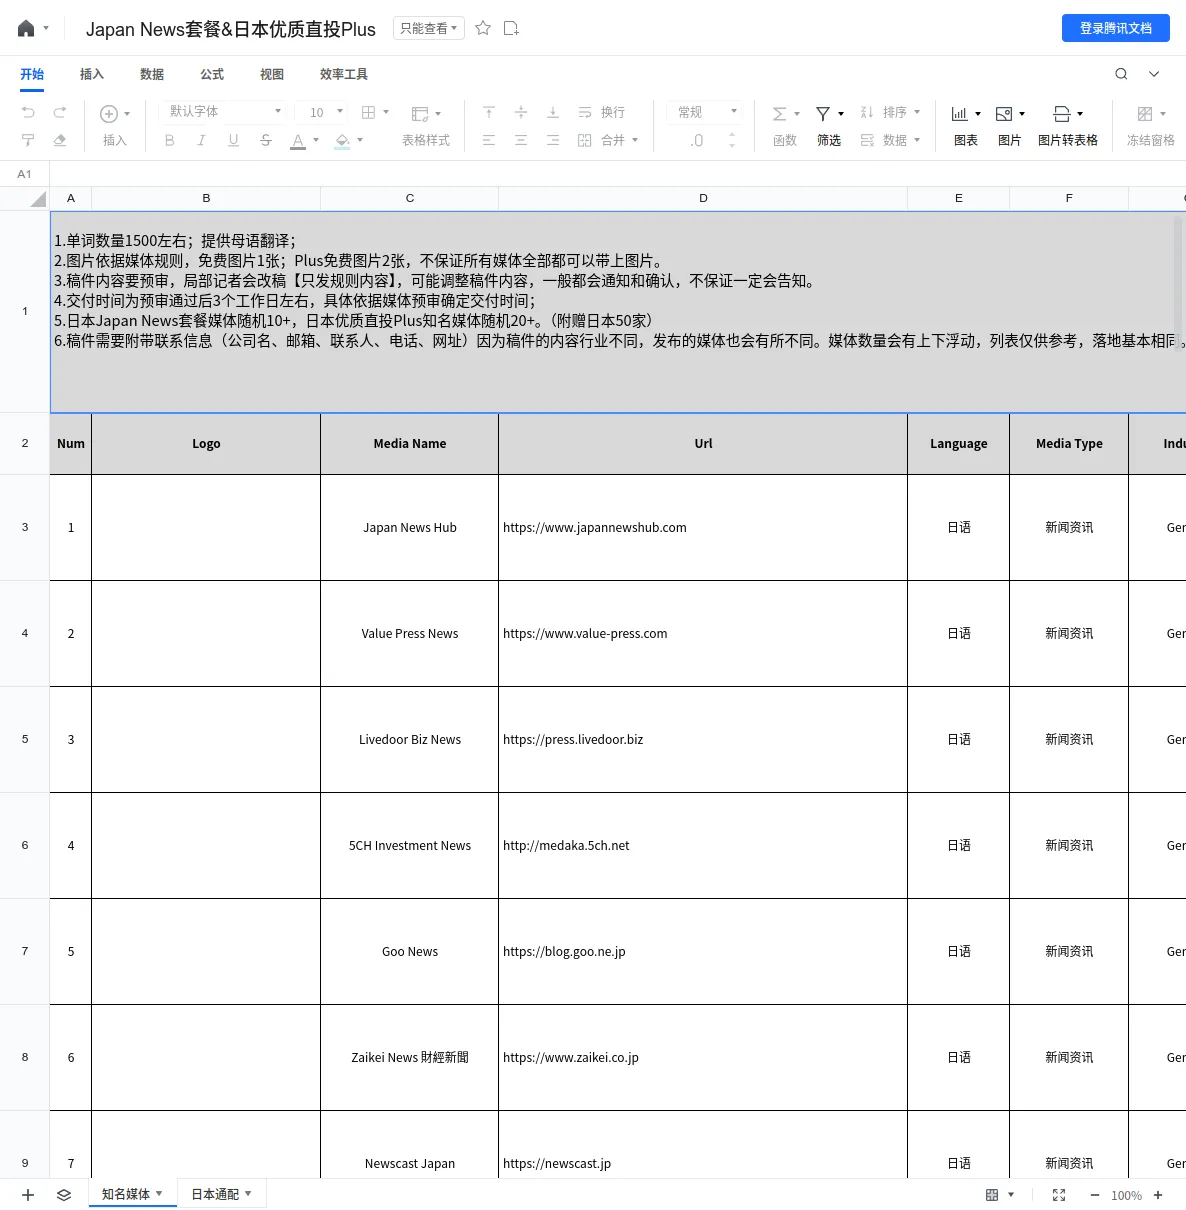The height and width of the screenshot is (1210, 1186).
Task: Align text left
Action: [489, 140]
